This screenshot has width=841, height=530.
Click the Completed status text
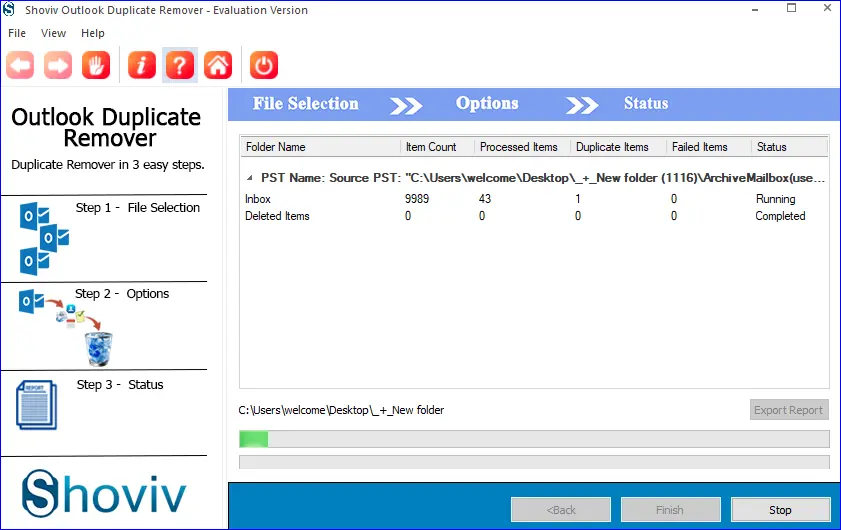click(780, 216)
